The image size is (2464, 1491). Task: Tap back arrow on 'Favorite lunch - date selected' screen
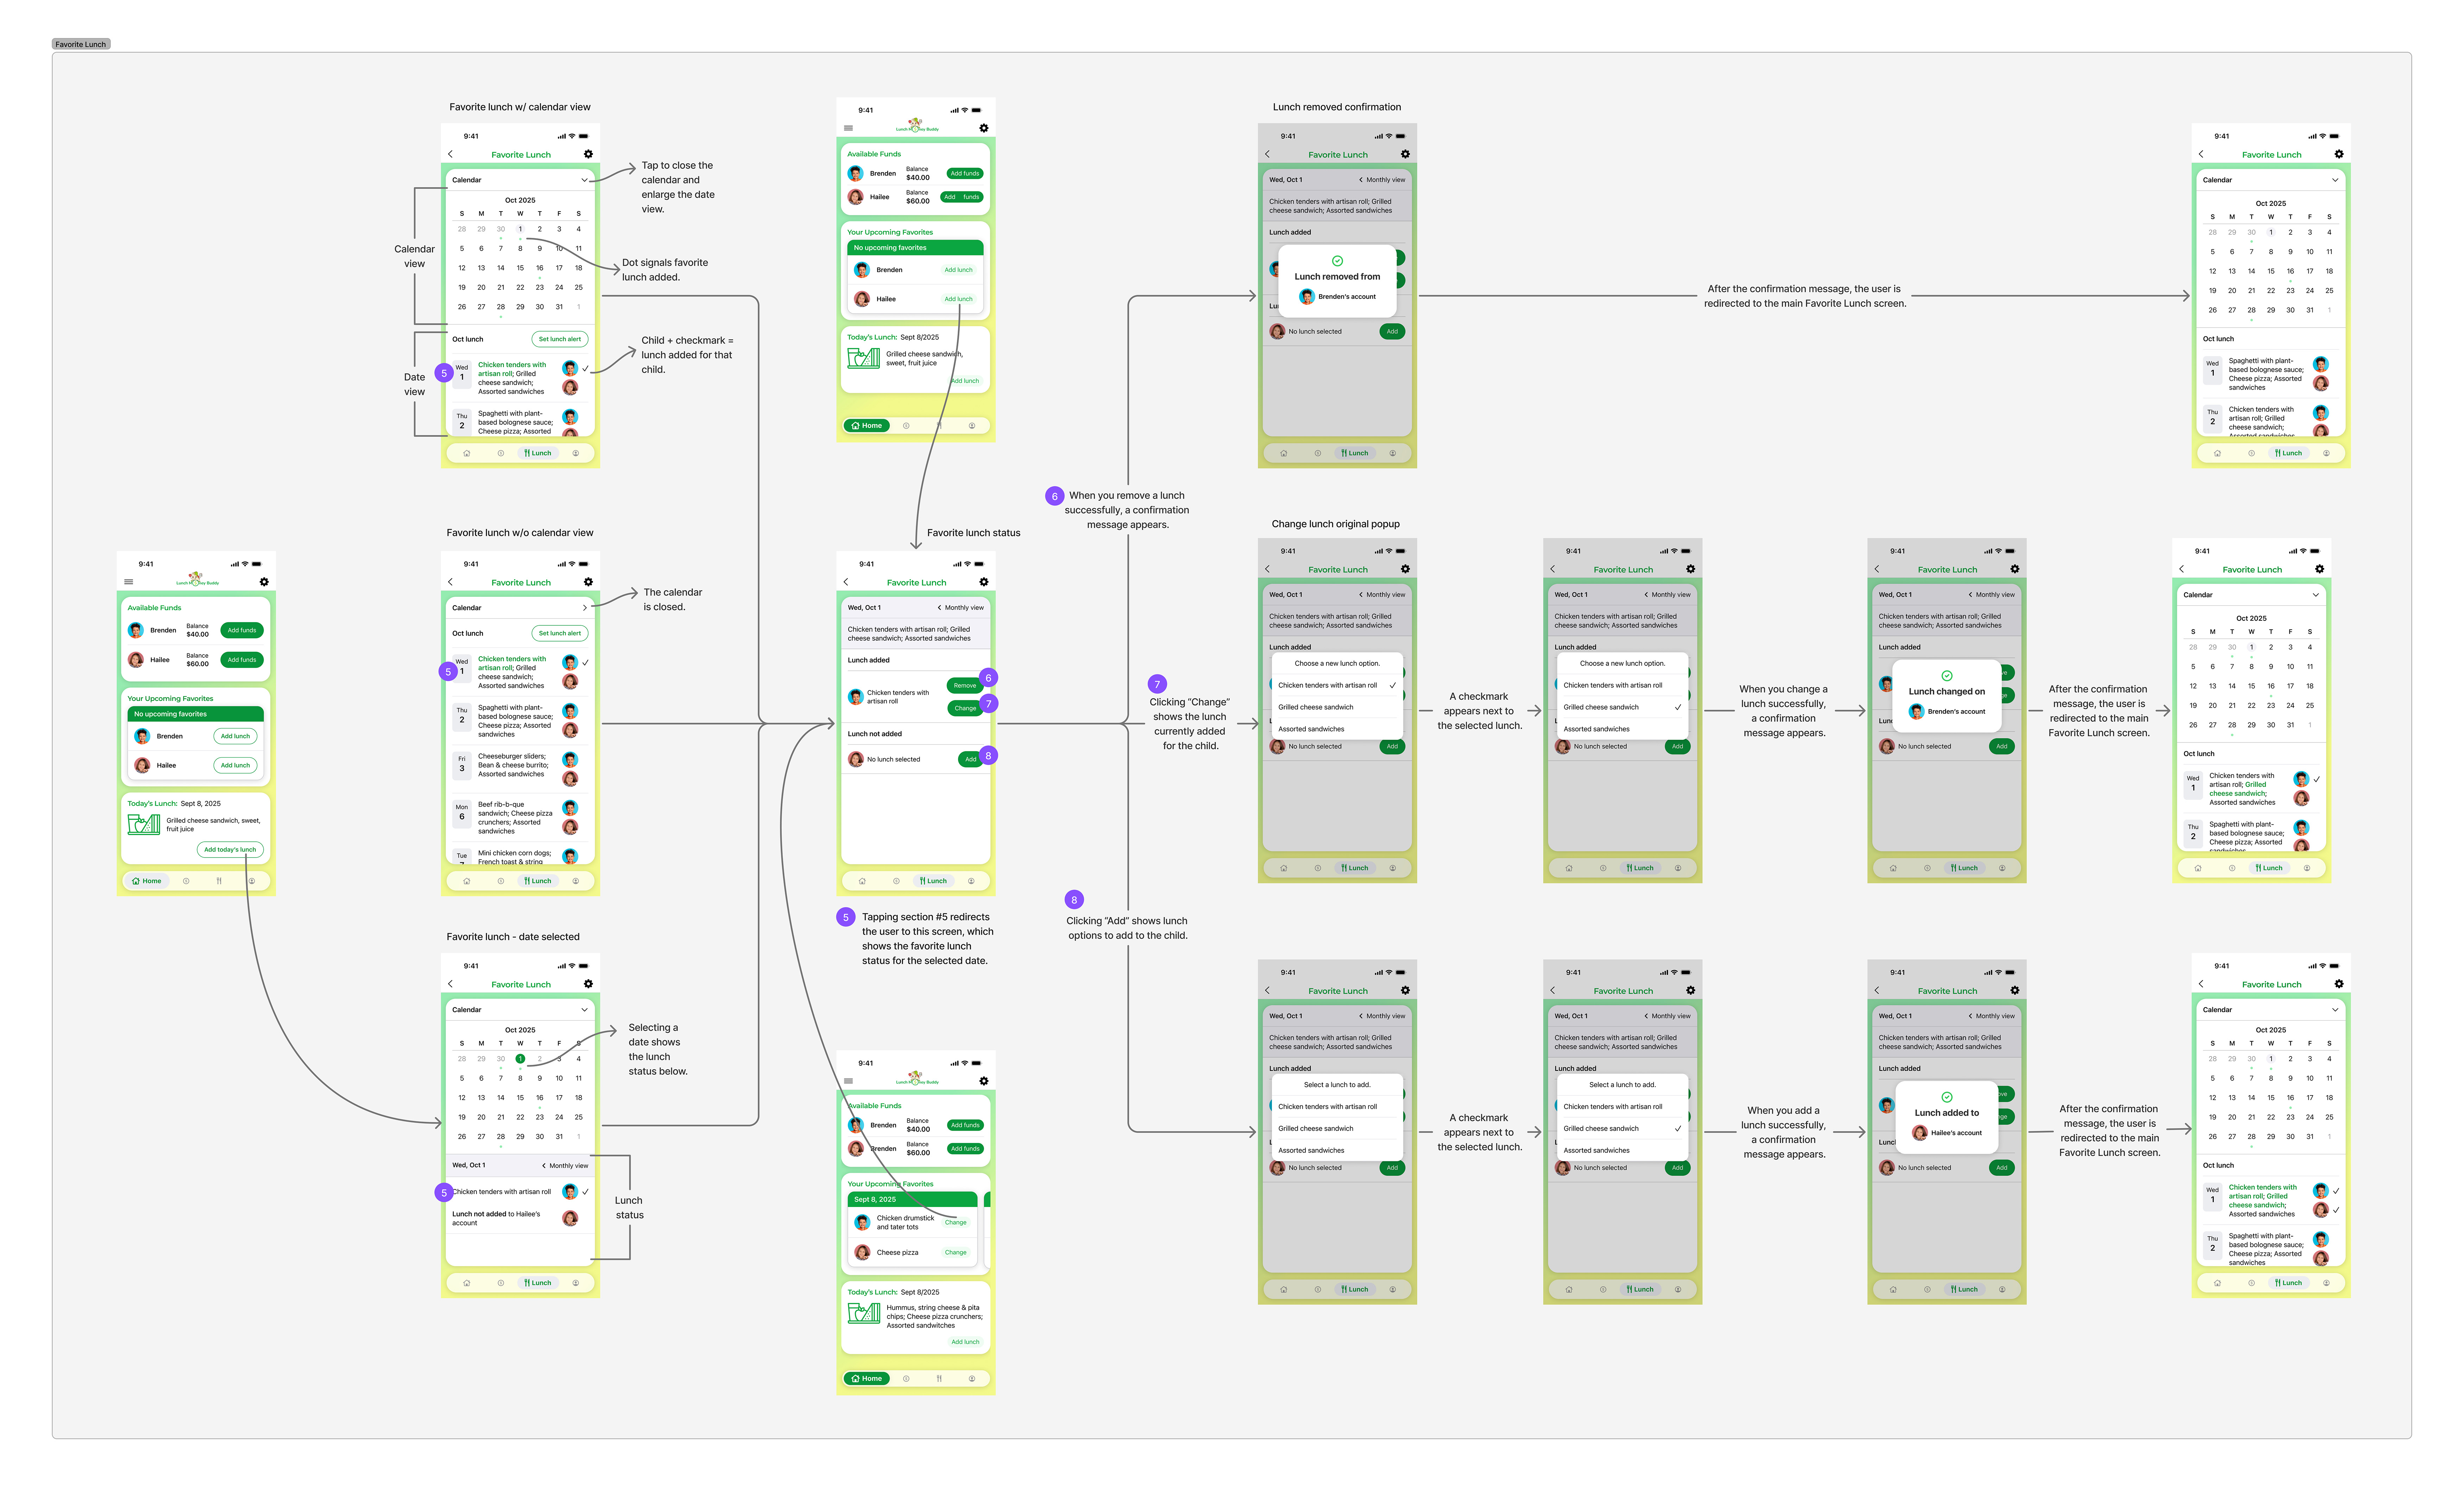point(451,984)
